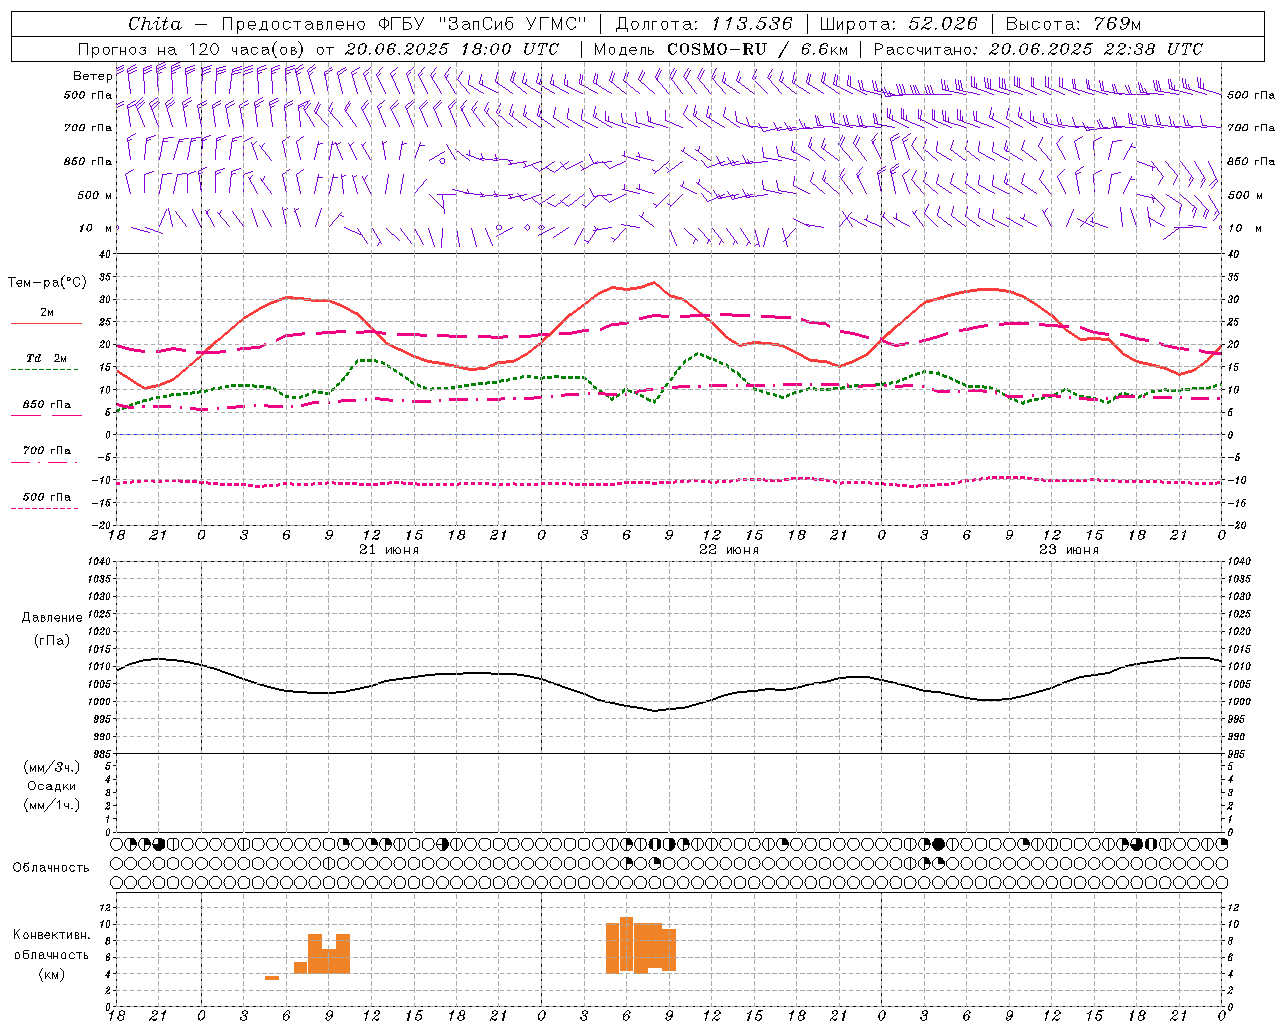Click the Широта: 52.026 latitude value

coord(898,24)
